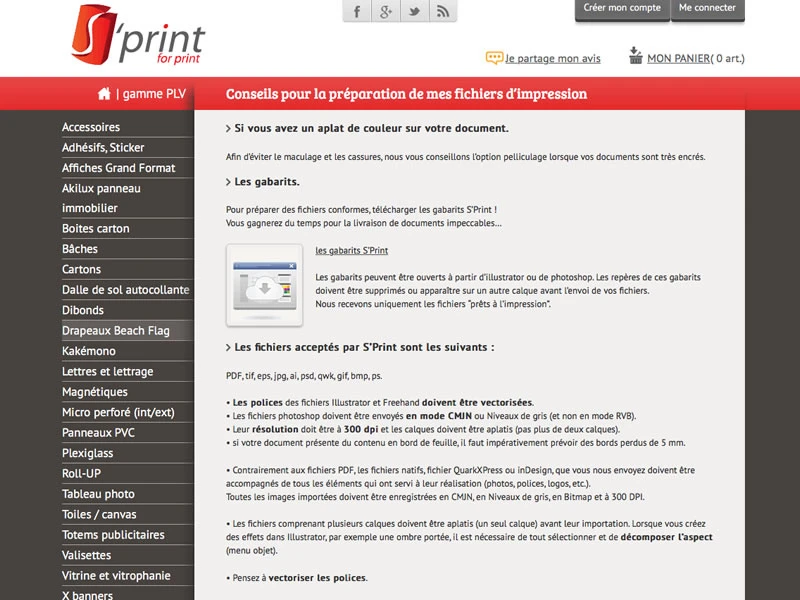Open MON PANIER link
This screenshot has height=600, width=800.
pos(679,58)
